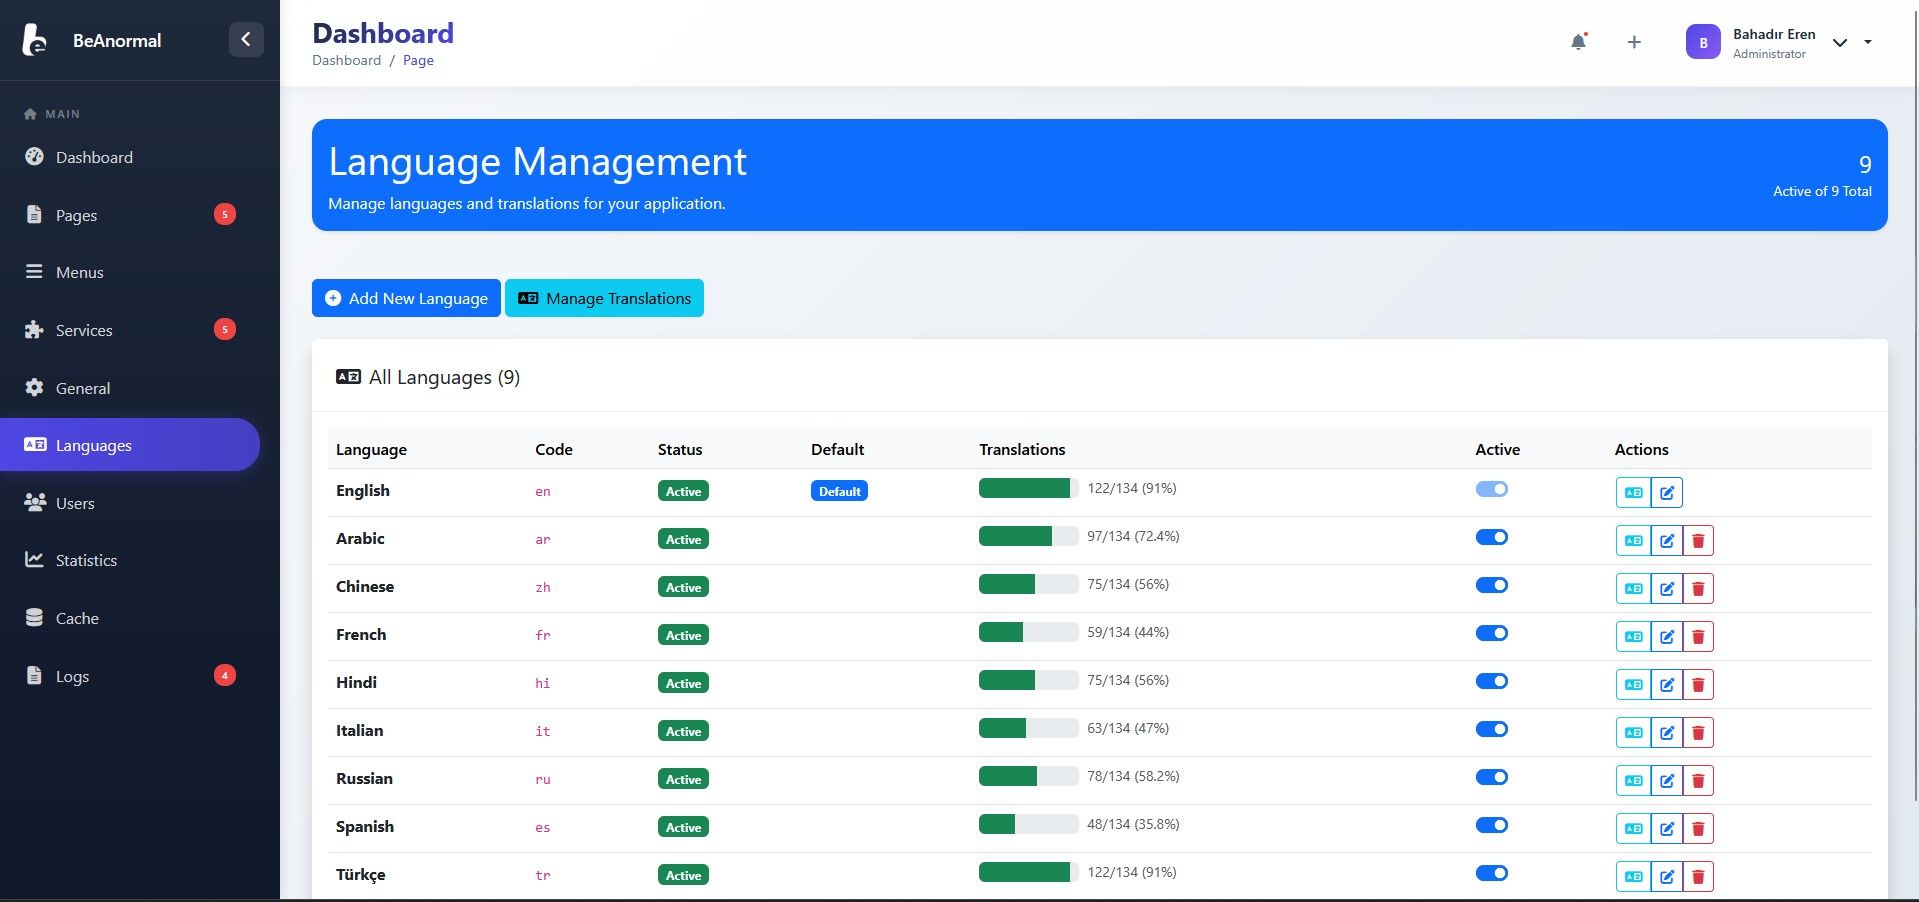Image resolution: width=1919 pixels, height=902 pixels.
Task: Disable the Chinese language active toggle
Action: click(1491, 585)
